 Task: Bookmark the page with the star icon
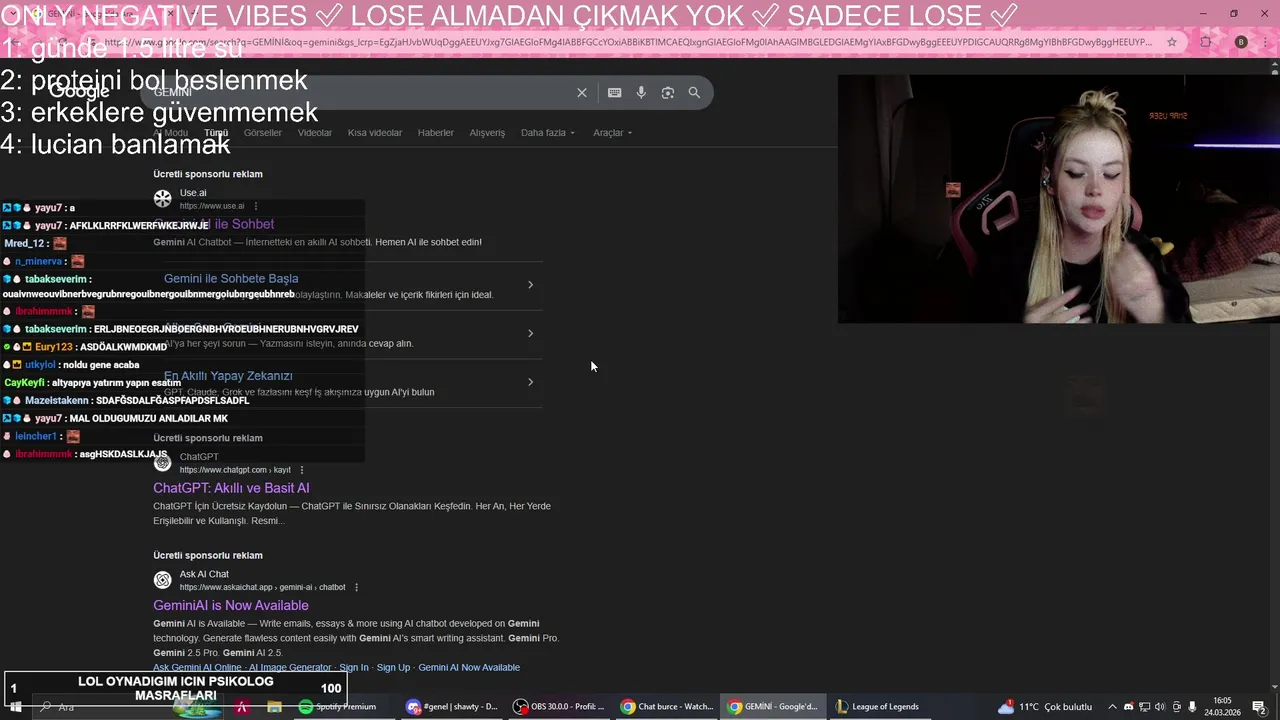pos(1172,42)
